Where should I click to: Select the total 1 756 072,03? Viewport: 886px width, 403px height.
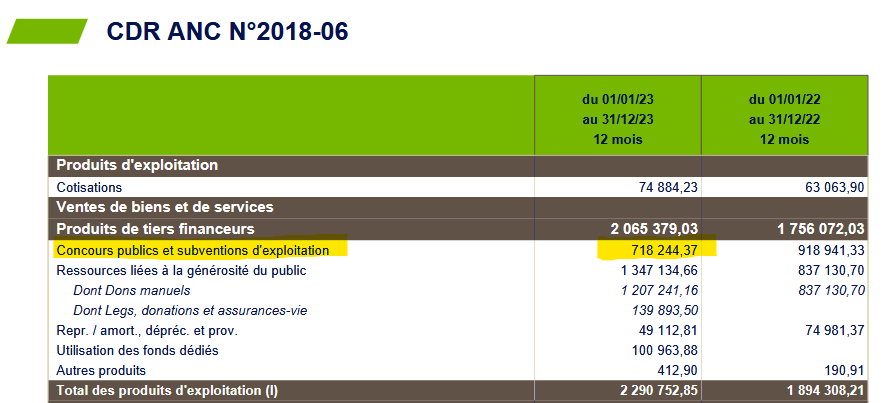[821, 229]
